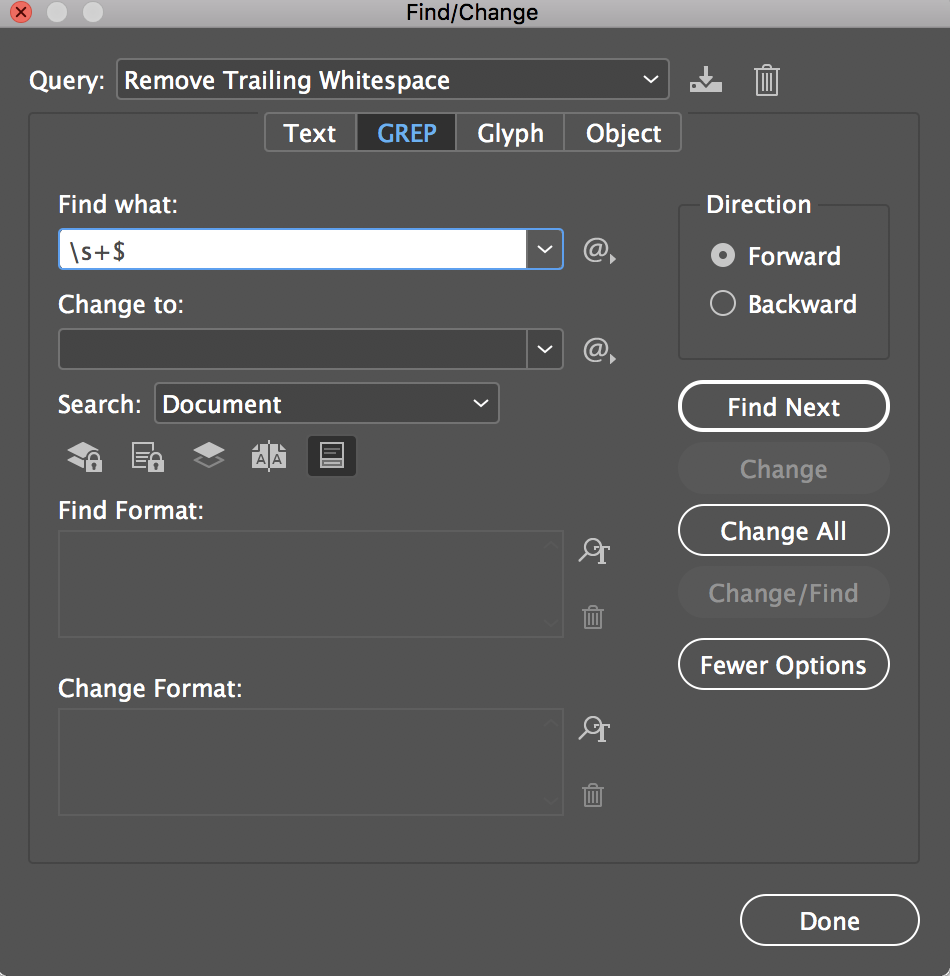The width and height of the screenshot is (950, 976).
Task: Switch to the Glyph tab
Action: [510, 133]
